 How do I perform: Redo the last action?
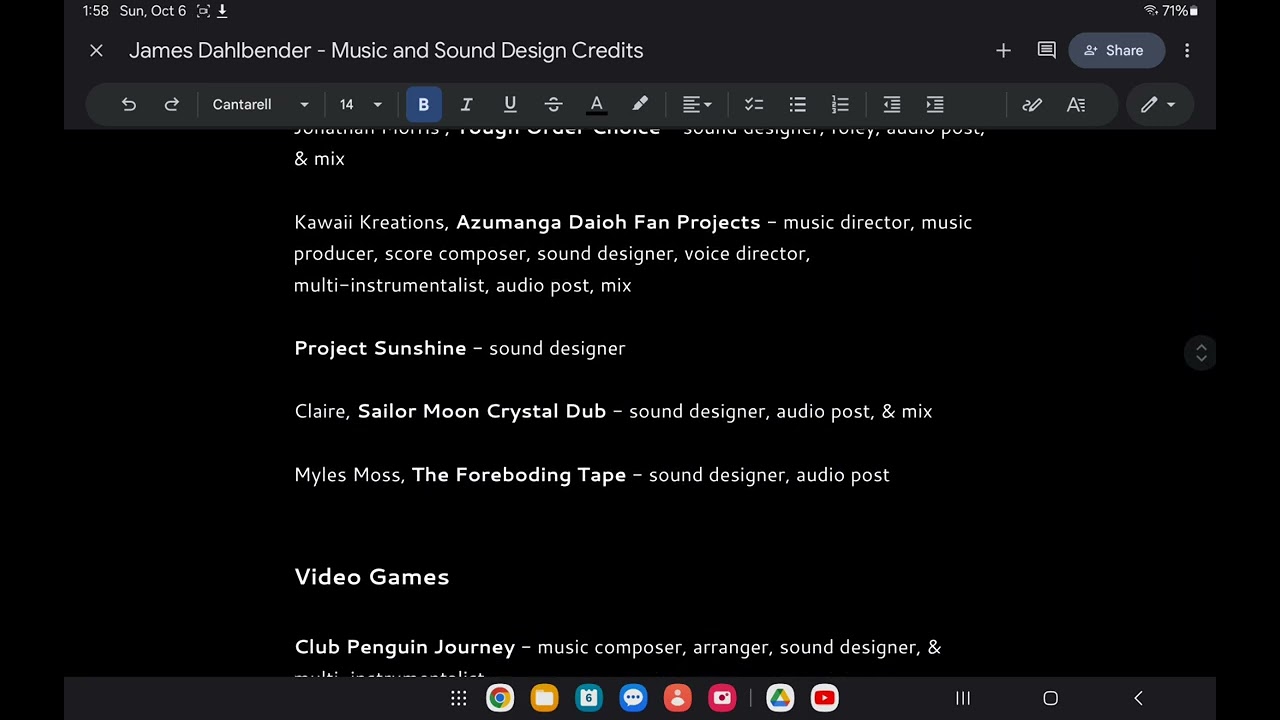point(172,104)
